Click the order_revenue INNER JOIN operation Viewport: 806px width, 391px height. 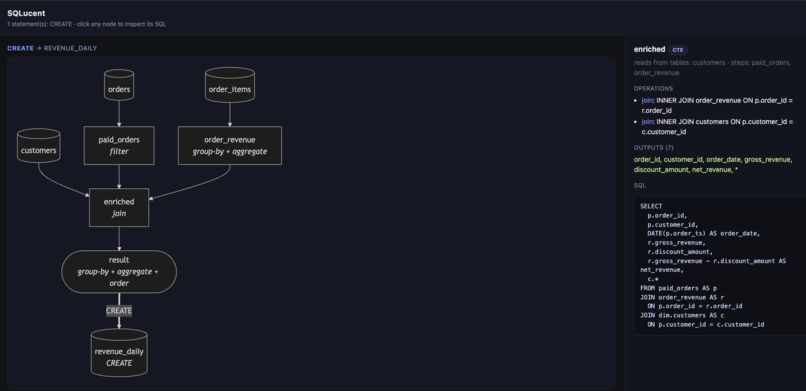(x=717, y=105)
